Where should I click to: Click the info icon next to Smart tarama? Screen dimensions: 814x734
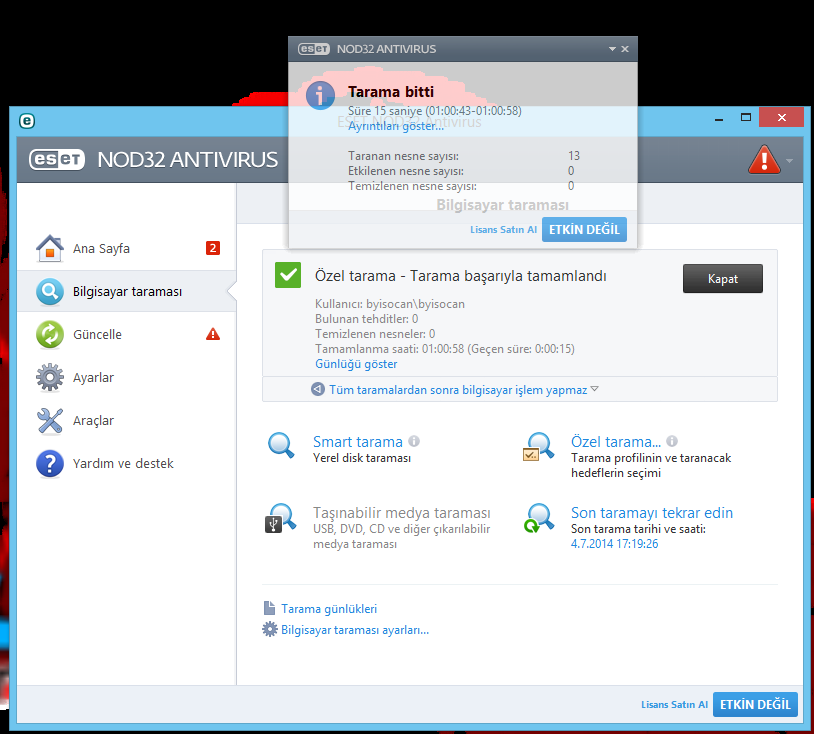[x=414, y=441]
